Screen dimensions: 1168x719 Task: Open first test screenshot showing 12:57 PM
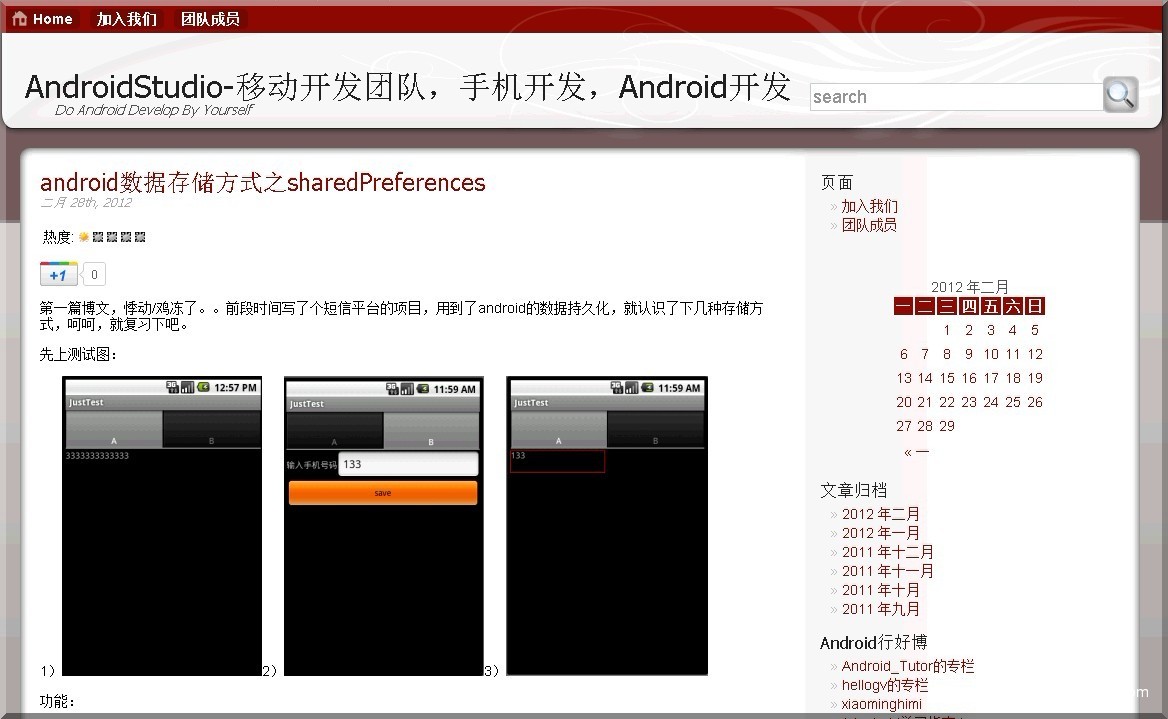tap(162, 526)
